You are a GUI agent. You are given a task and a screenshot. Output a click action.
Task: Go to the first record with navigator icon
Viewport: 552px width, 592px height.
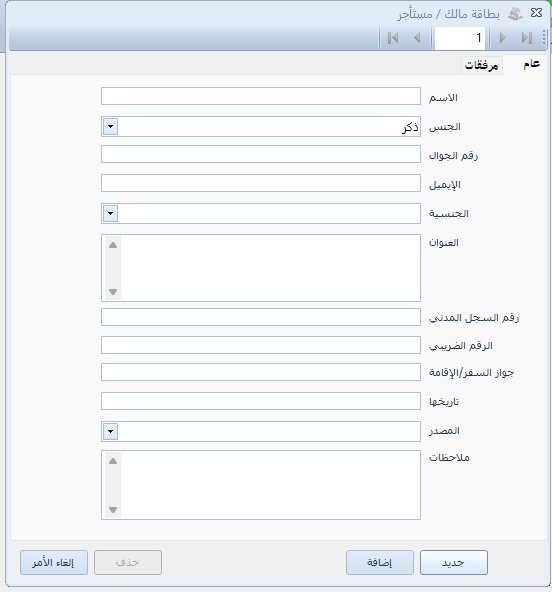tap(393, 38)
